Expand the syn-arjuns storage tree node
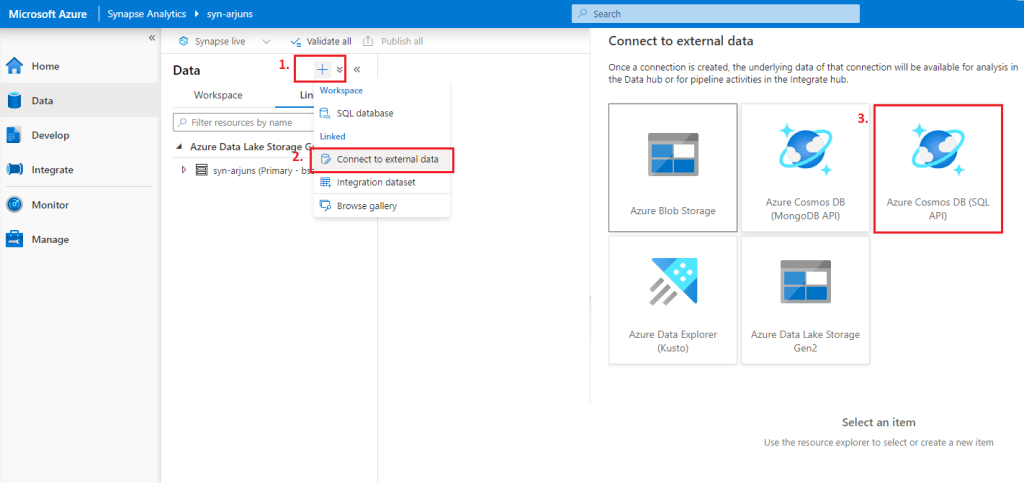1024x483 pixels. [184, 170]
